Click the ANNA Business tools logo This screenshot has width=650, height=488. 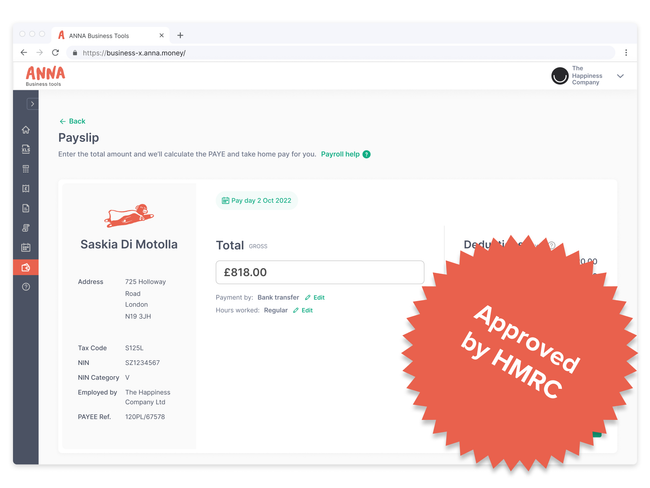click(x=45, y=76)
